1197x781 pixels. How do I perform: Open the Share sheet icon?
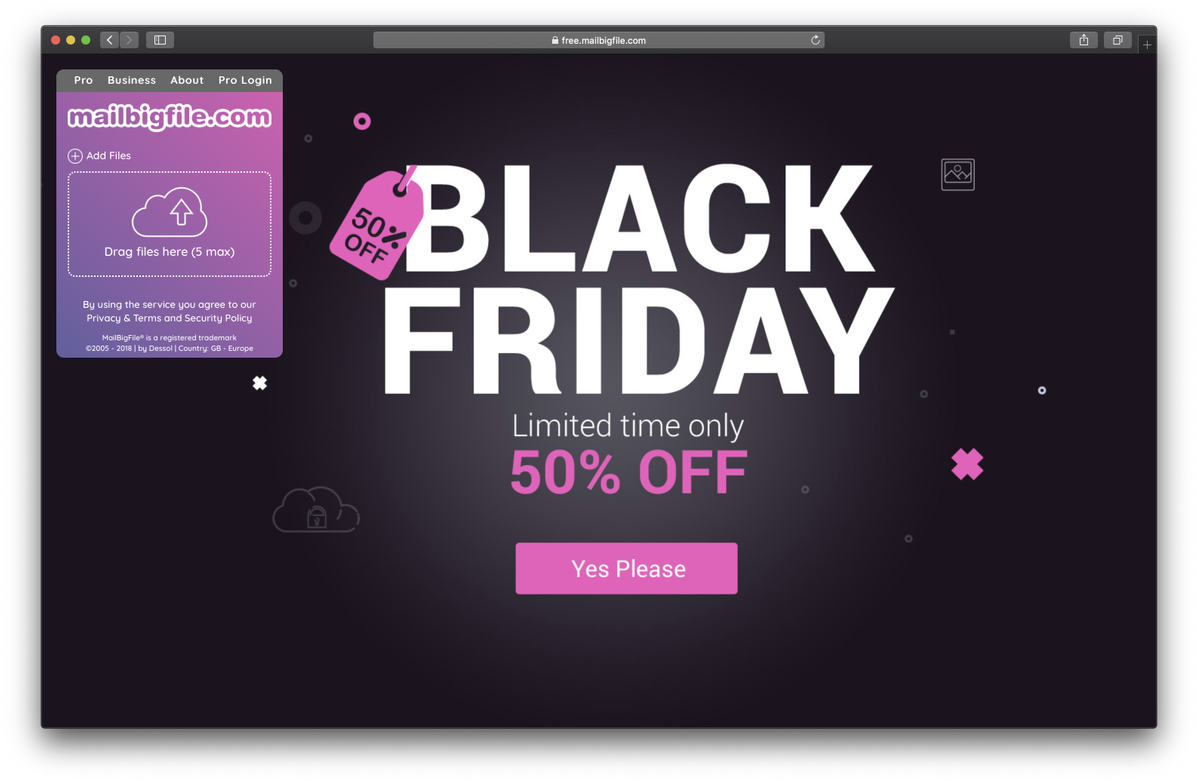1083,40
